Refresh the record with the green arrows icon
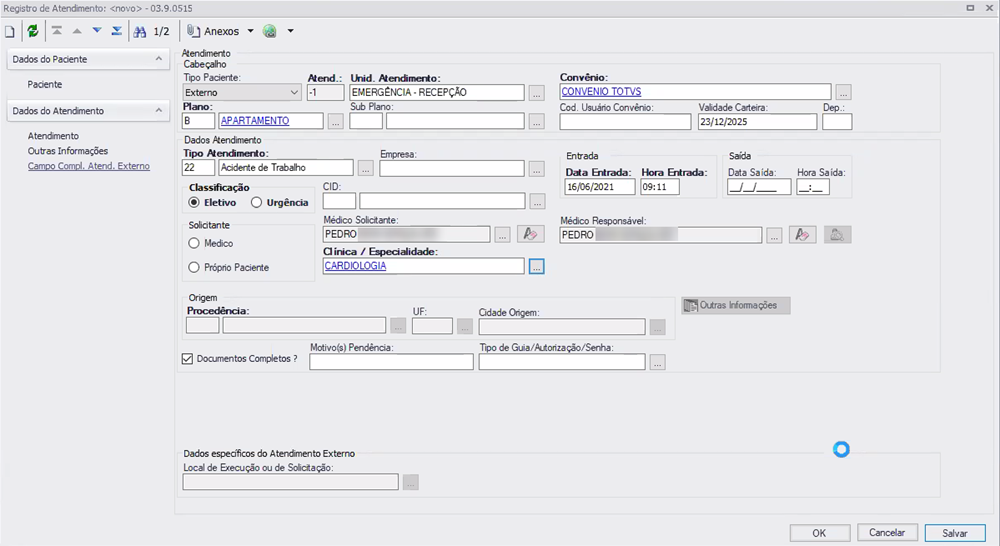1000x546 pixels. 33,31
